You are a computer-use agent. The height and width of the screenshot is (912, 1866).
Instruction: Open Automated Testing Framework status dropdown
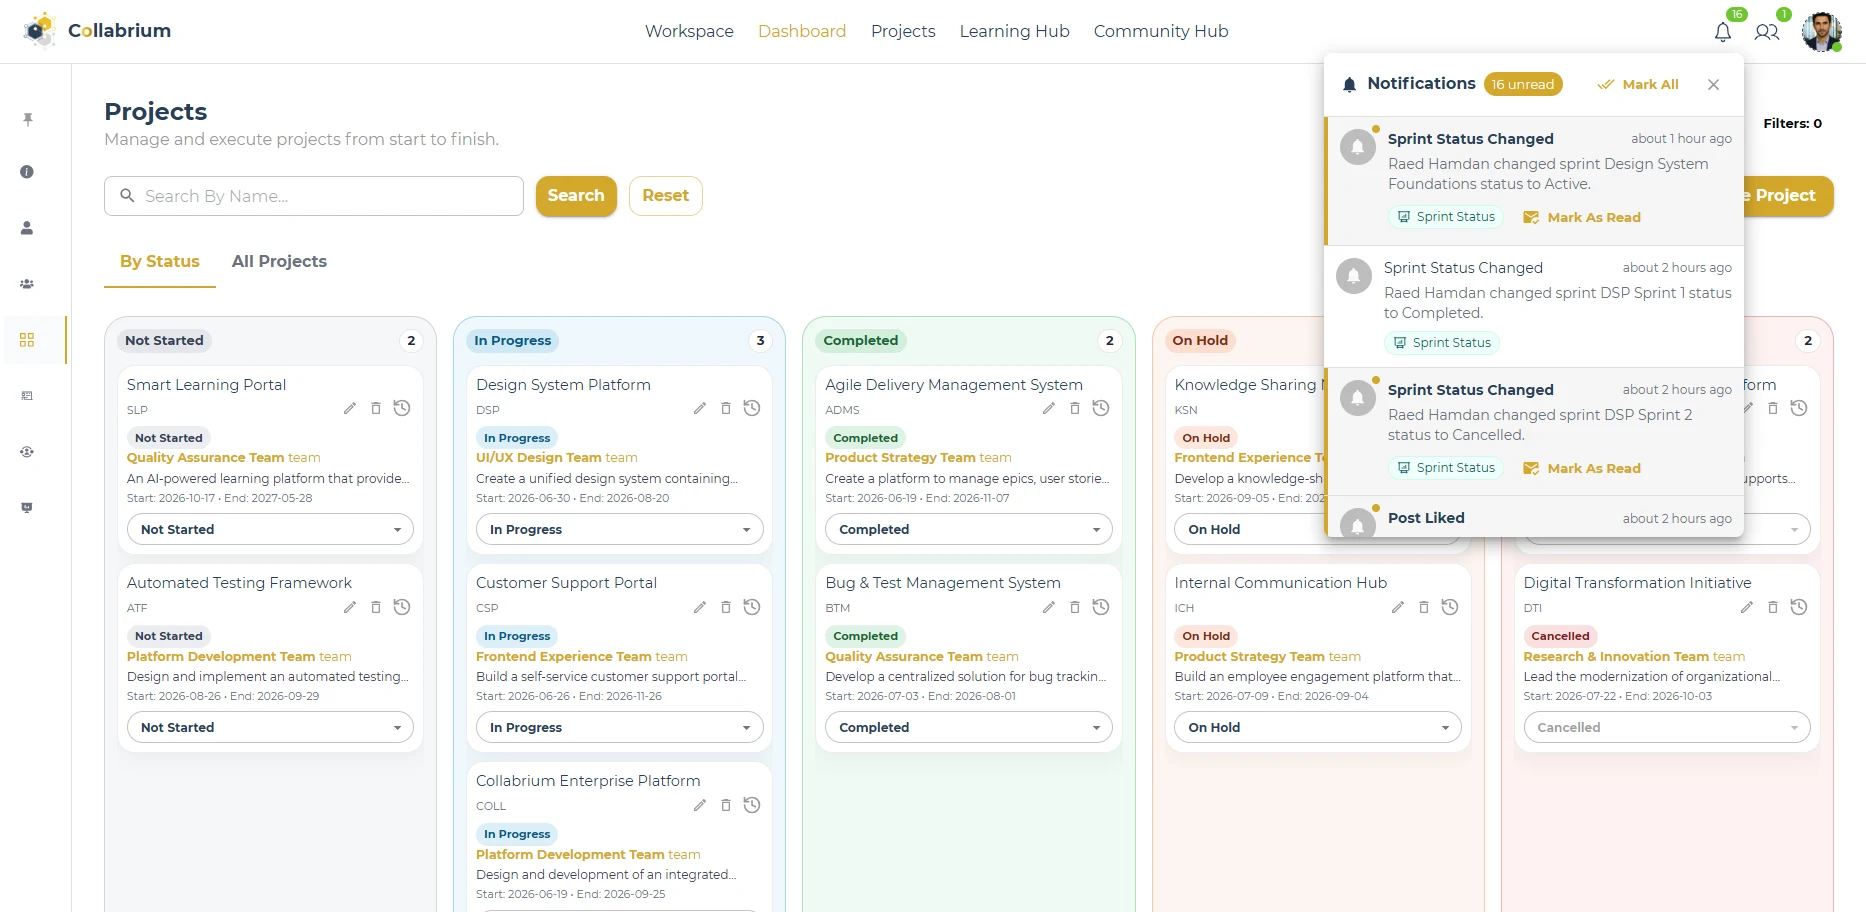tap(270, 728)
